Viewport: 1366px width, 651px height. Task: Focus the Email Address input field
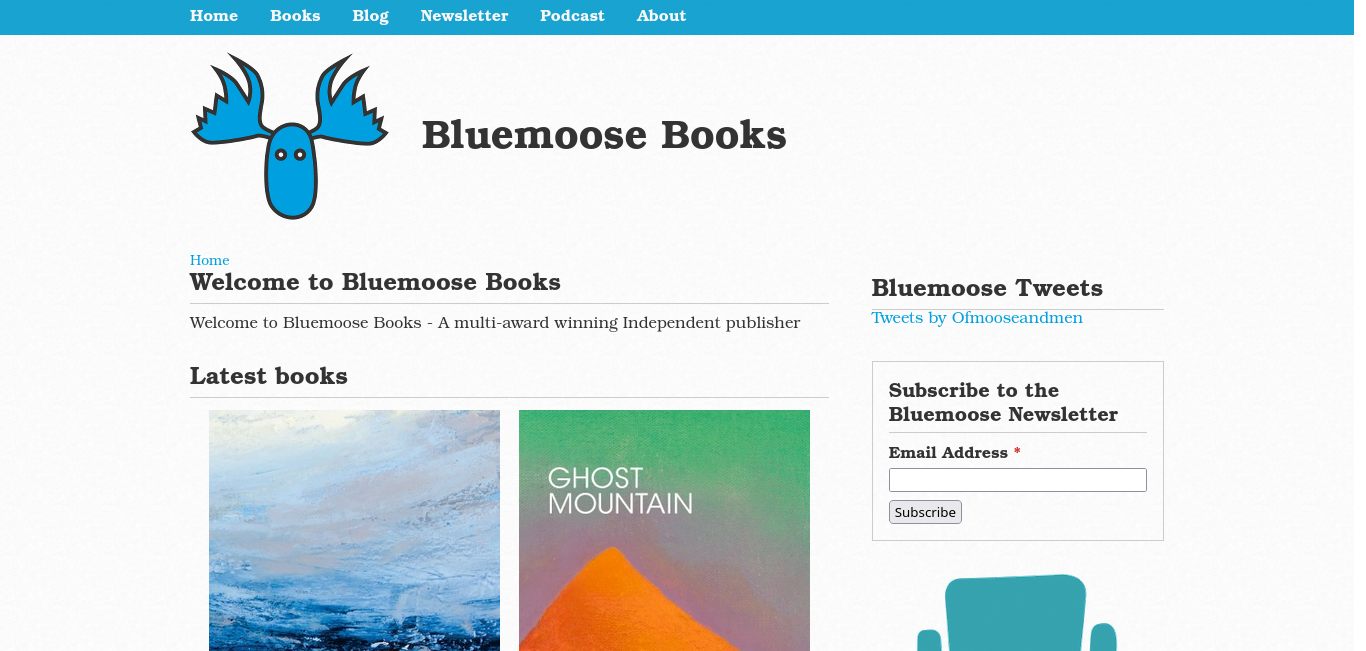(1017, 480)
